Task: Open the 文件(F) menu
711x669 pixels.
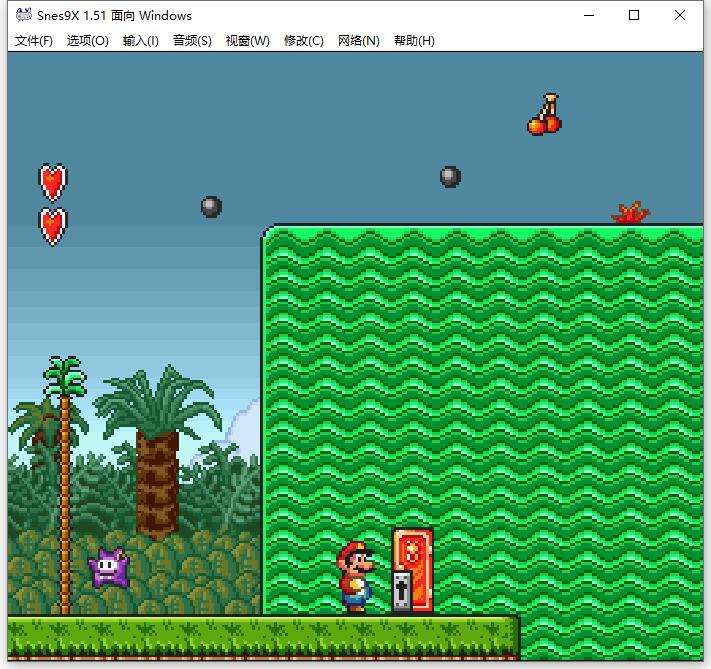Action: (34, 41)
